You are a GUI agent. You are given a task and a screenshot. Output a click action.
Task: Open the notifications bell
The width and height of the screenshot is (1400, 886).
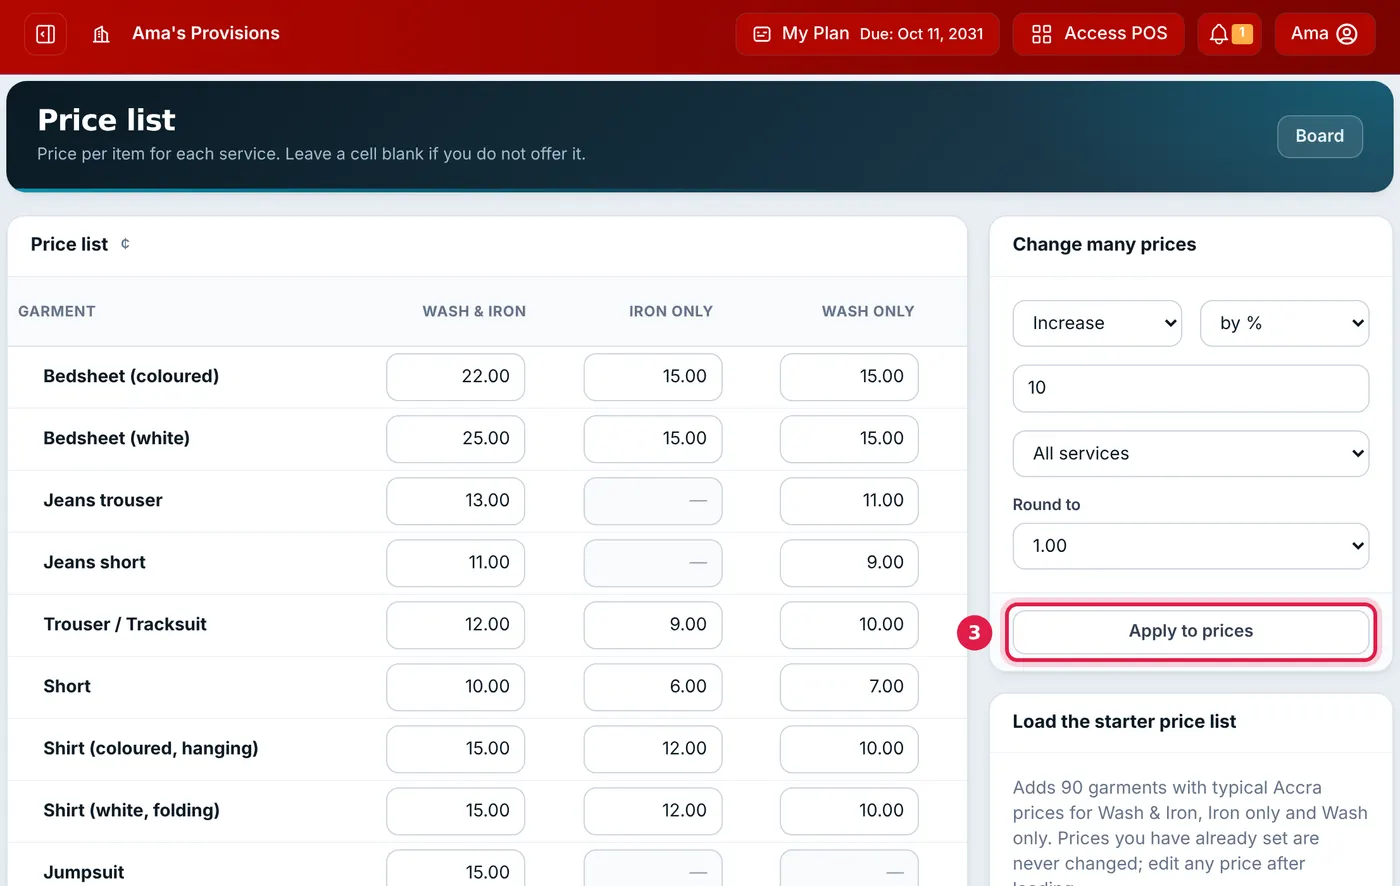(1229, 34)
